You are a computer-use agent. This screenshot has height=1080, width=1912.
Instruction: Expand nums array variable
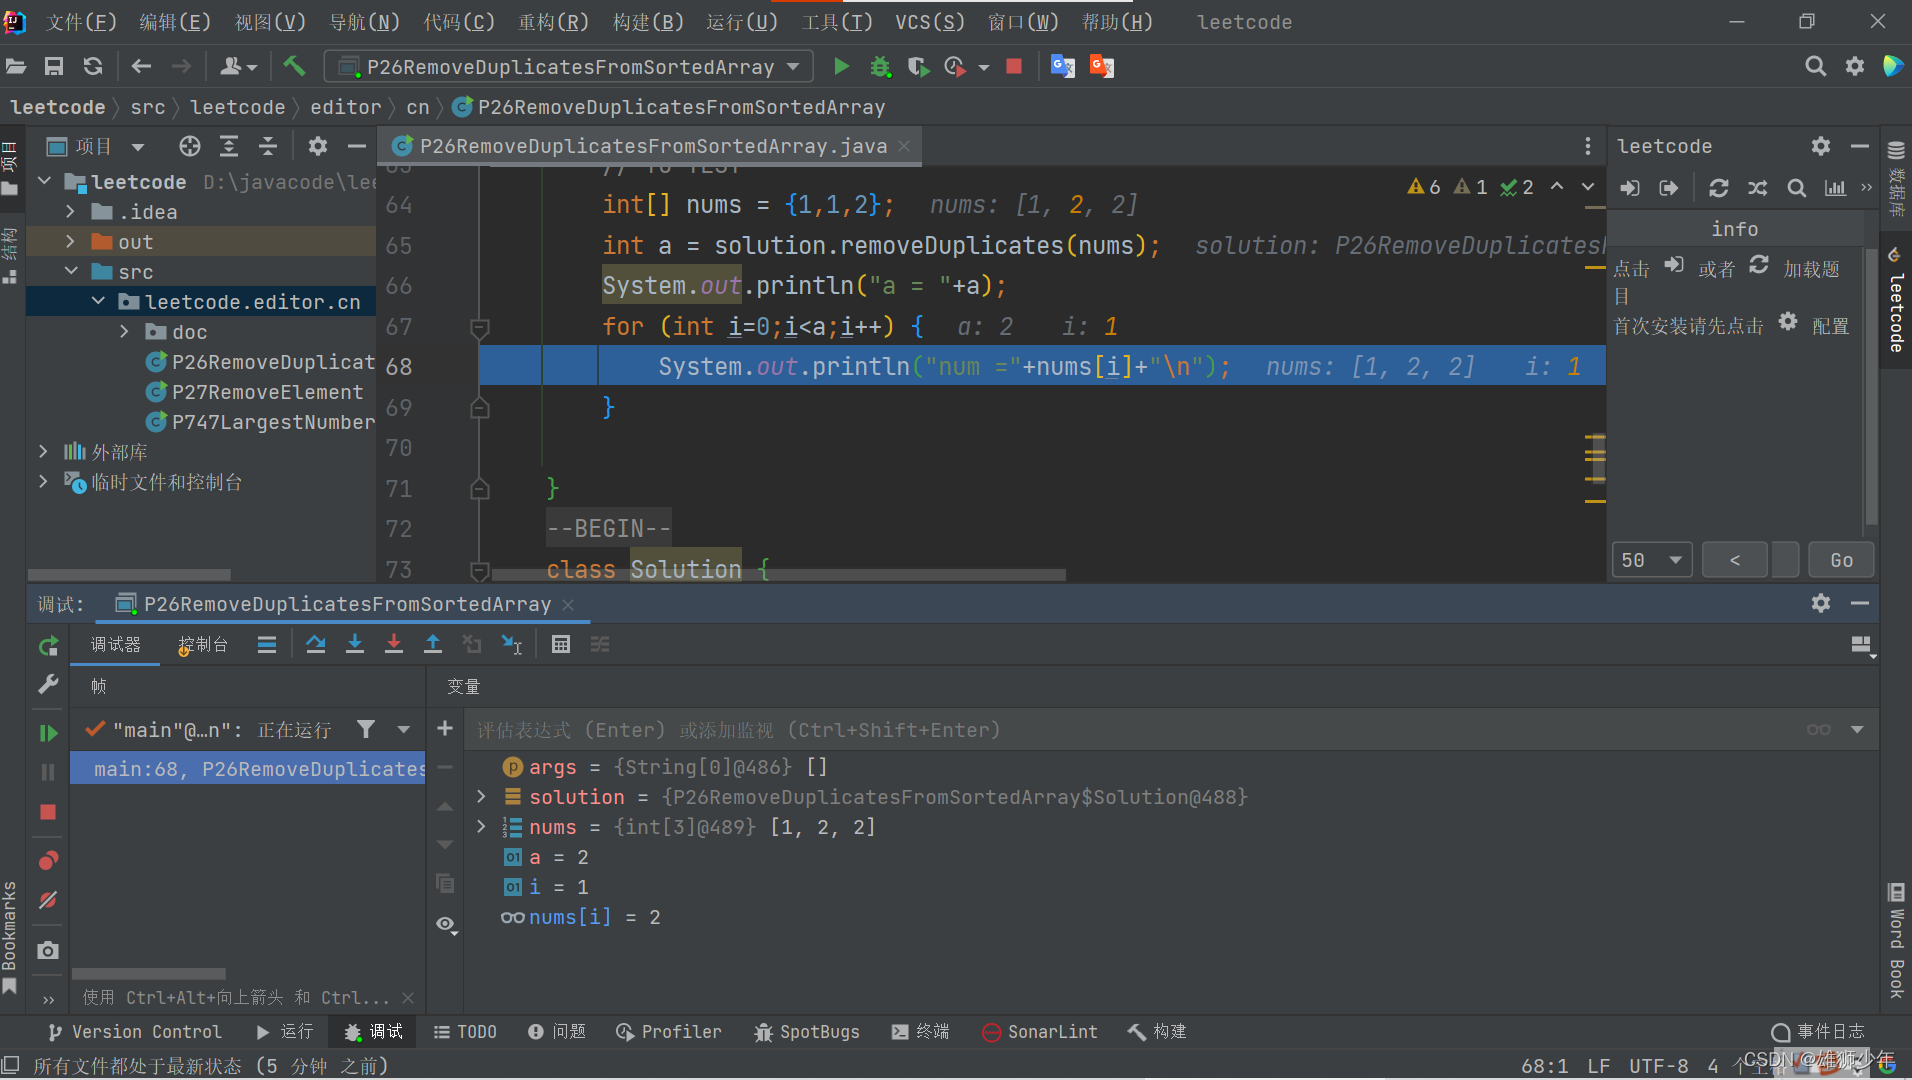click(481, 827)
